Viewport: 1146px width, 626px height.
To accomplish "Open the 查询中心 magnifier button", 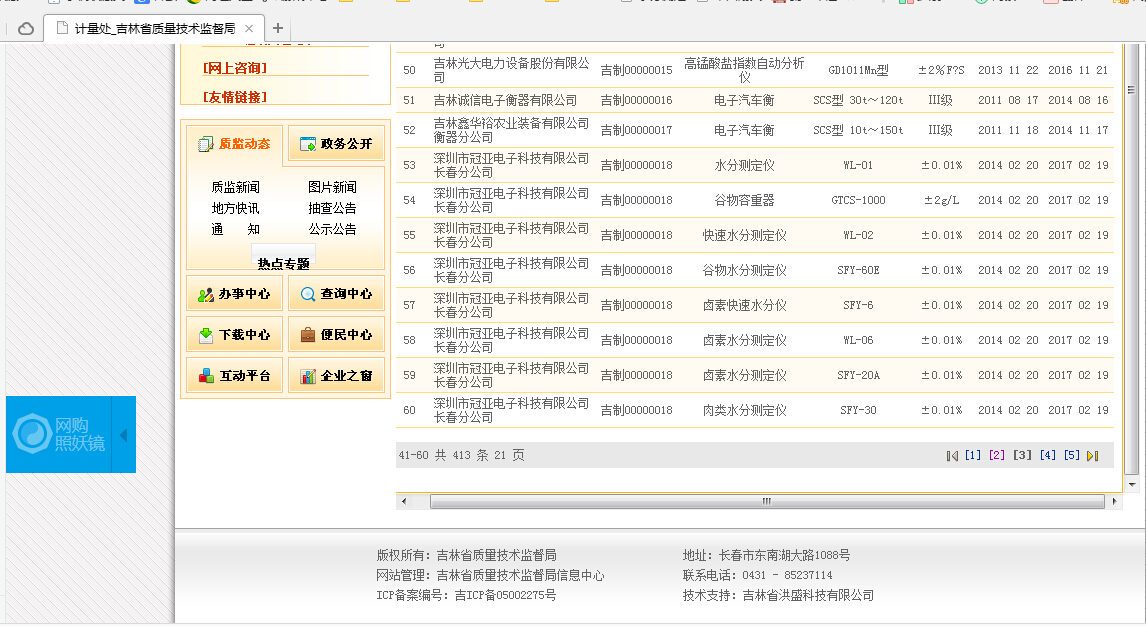I will tap(336, 294).
